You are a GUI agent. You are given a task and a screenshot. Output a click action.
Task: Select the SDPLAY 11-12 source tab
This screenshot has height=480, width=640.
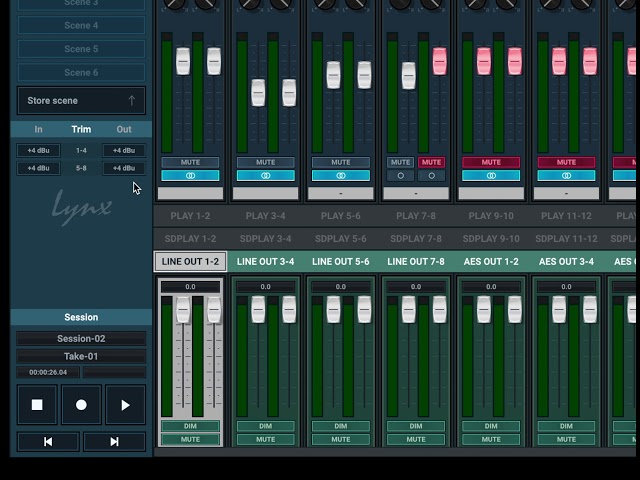pos(566,239)
